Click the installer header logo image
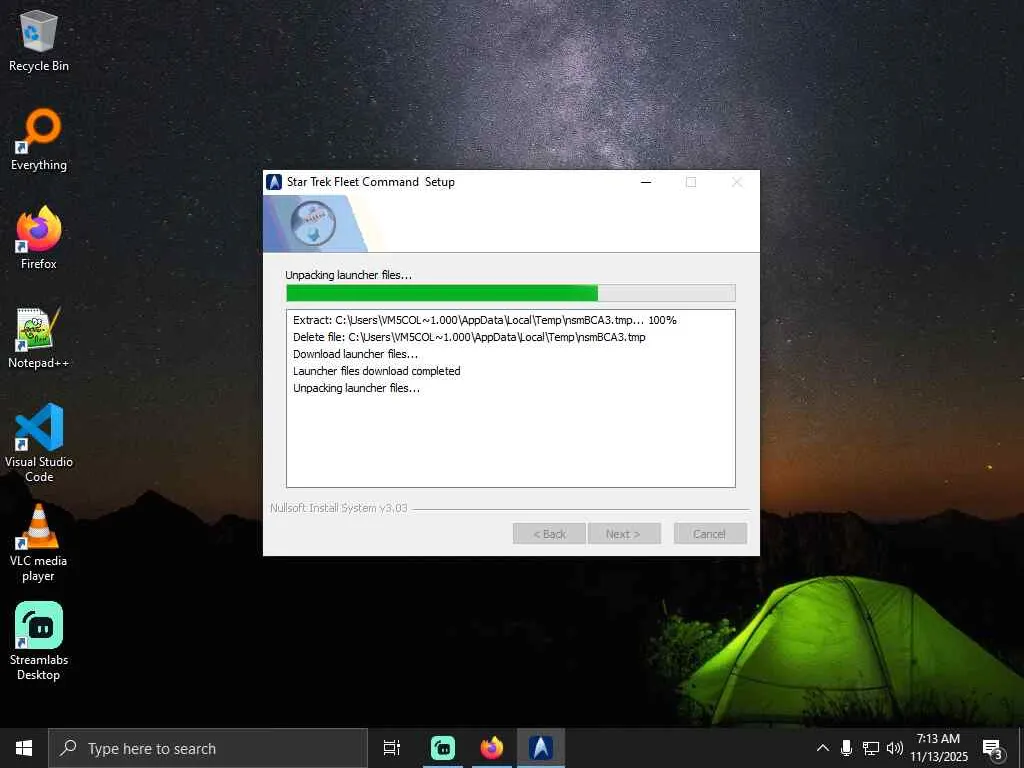1024x768 pixels. 315,223
